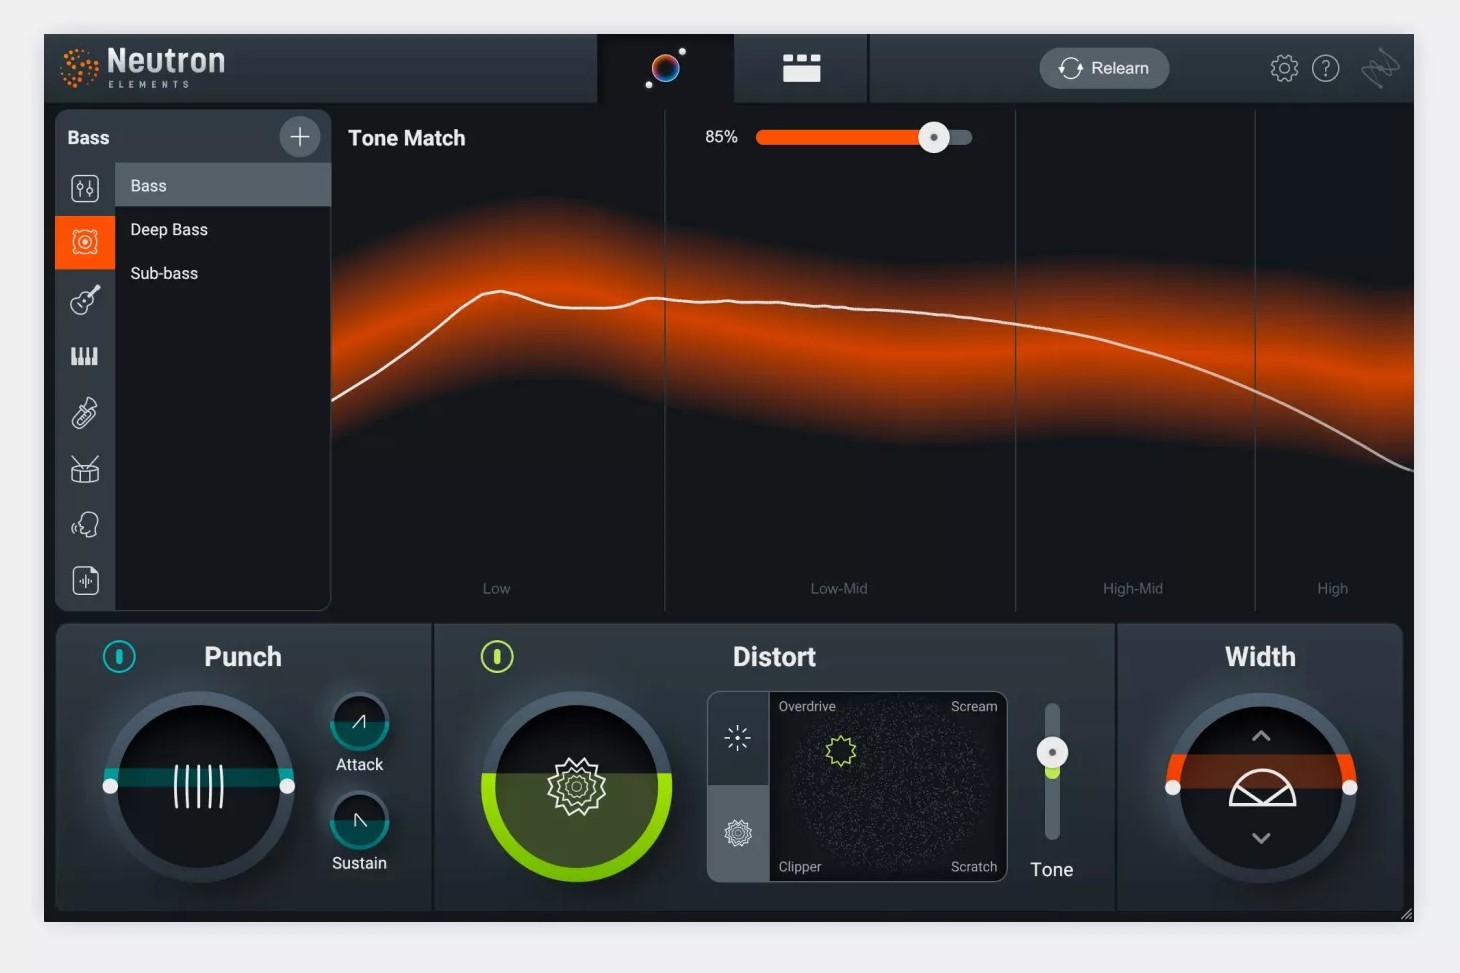Click the Width dial's right handle

click(1349, 787)
